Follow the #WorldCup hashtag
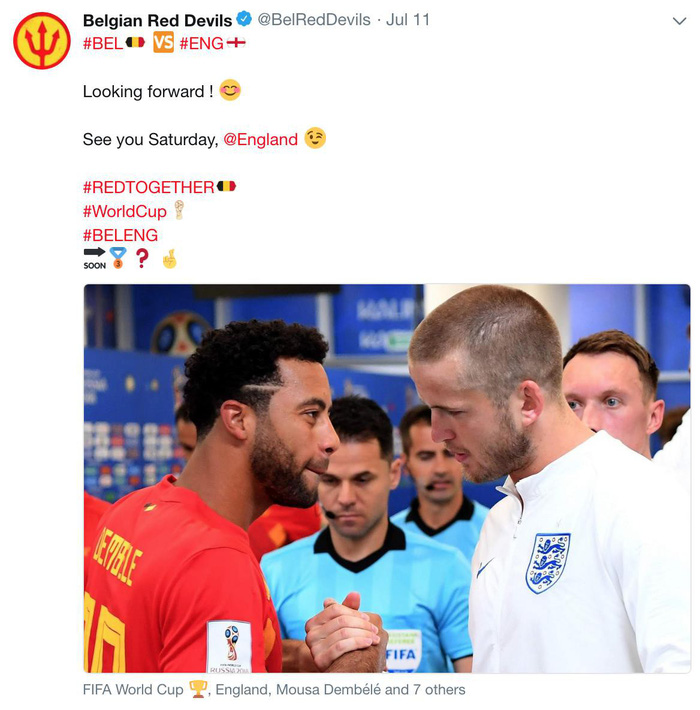 click(x=125, y=211)
